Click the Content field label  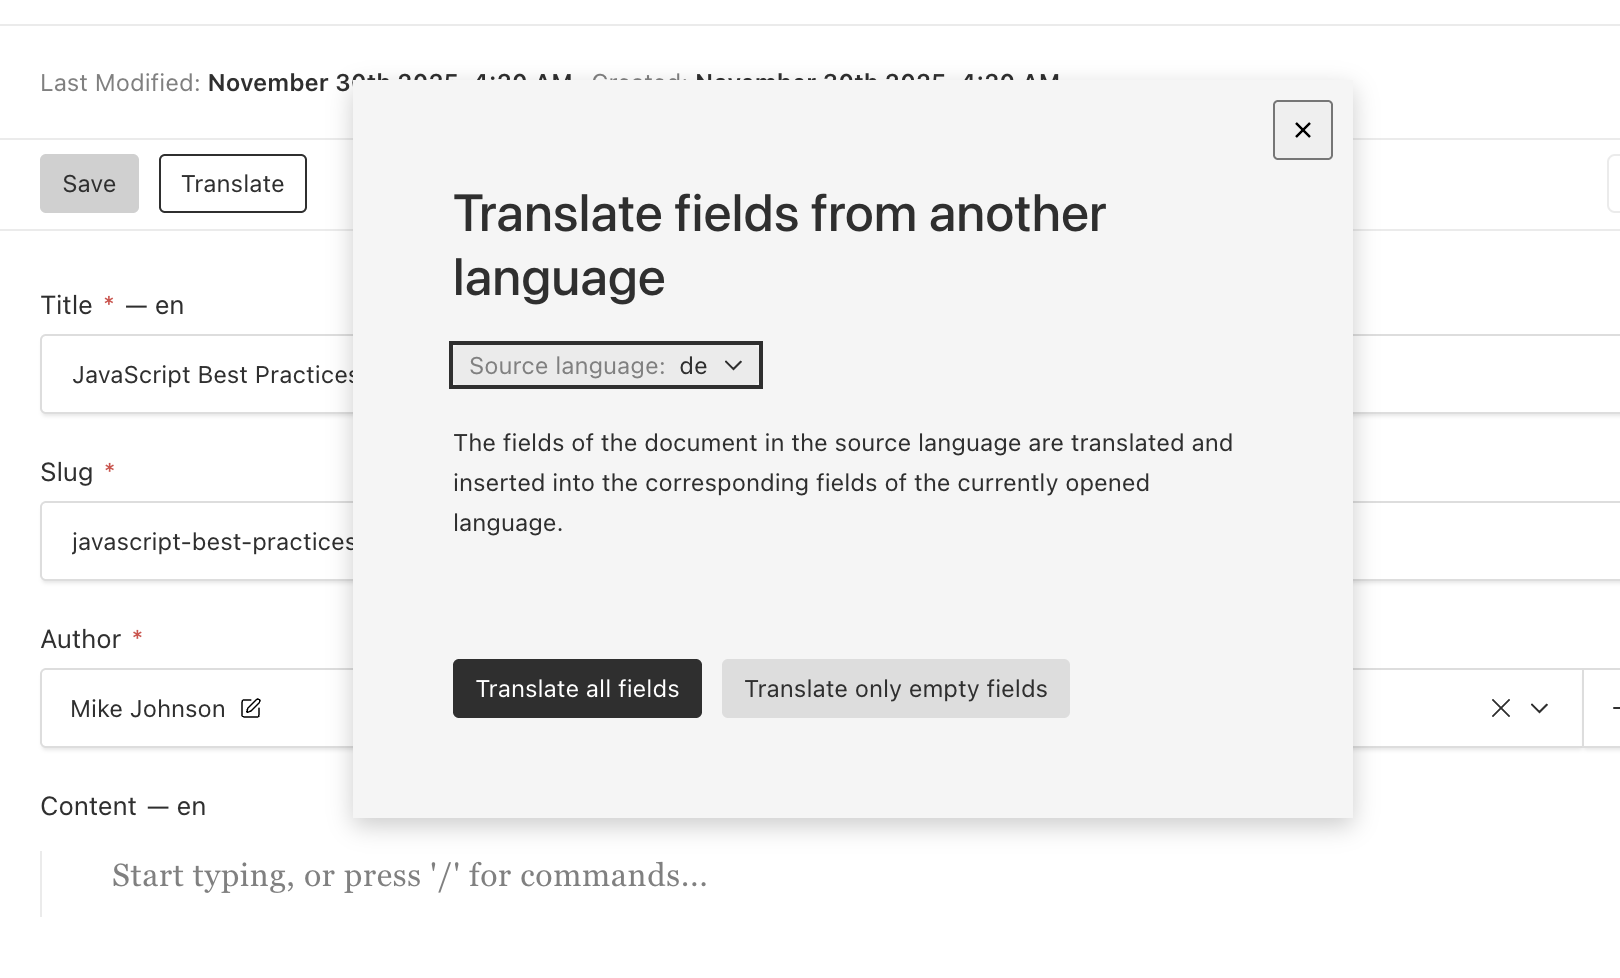pyautogui.click(x=88, y=807)
